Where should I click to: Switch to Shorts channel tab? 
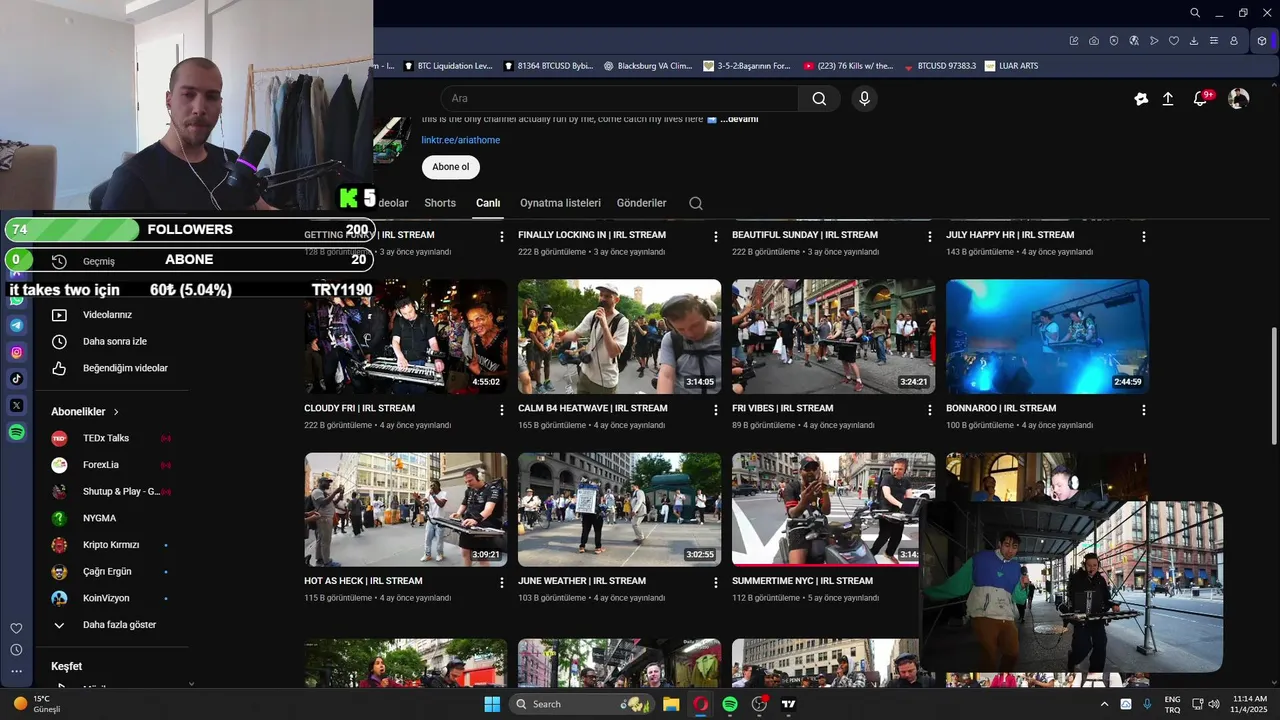click(440, 203)
